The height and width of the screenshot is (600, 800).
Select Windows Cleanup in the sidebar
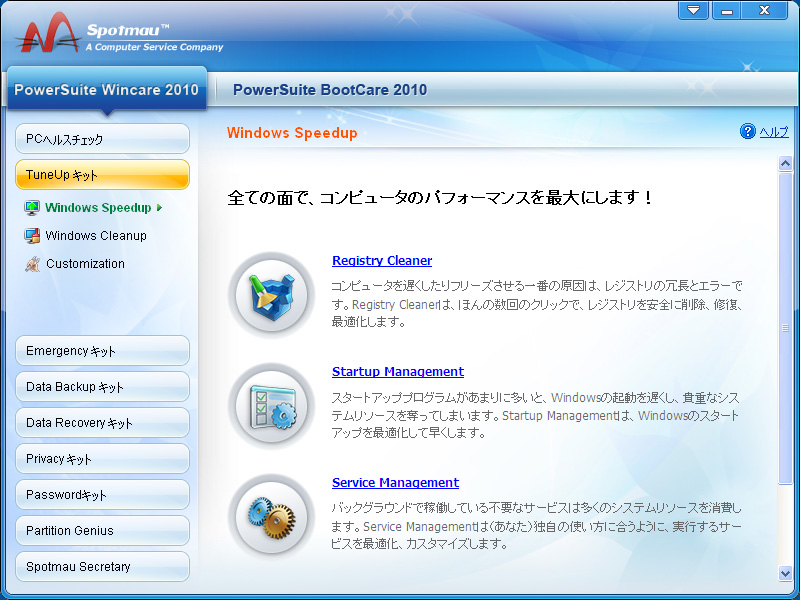coord(96,236)
